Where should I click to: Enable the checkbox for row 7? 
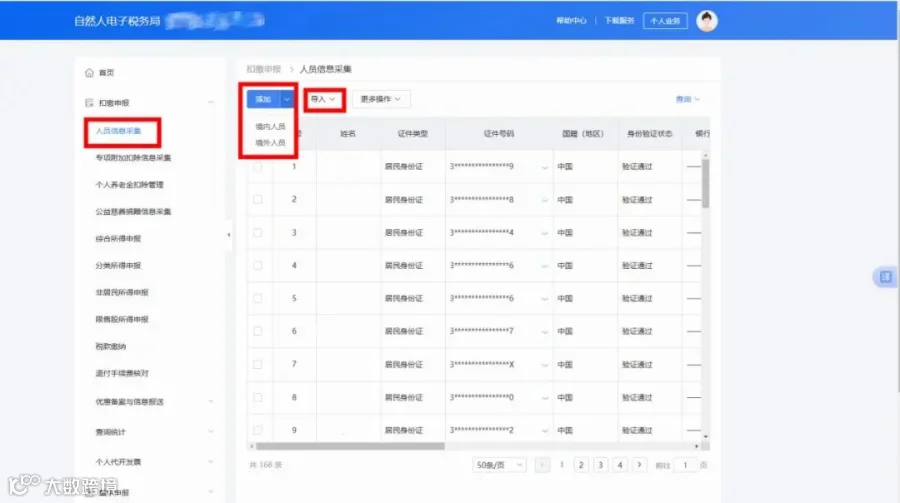point(258,365)
